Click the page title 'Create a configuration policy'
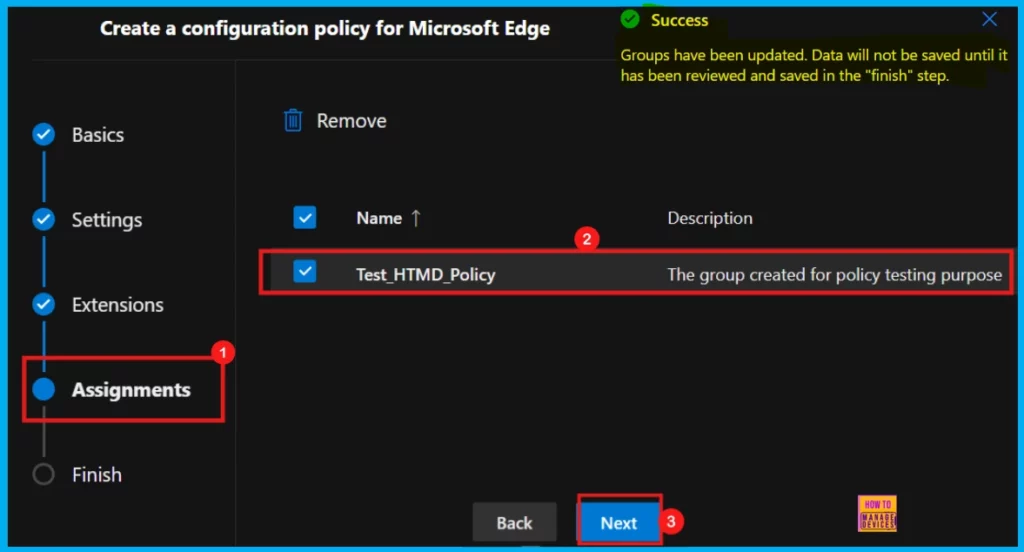This screenshot has height=552, width=1024. tap(325, 28)
